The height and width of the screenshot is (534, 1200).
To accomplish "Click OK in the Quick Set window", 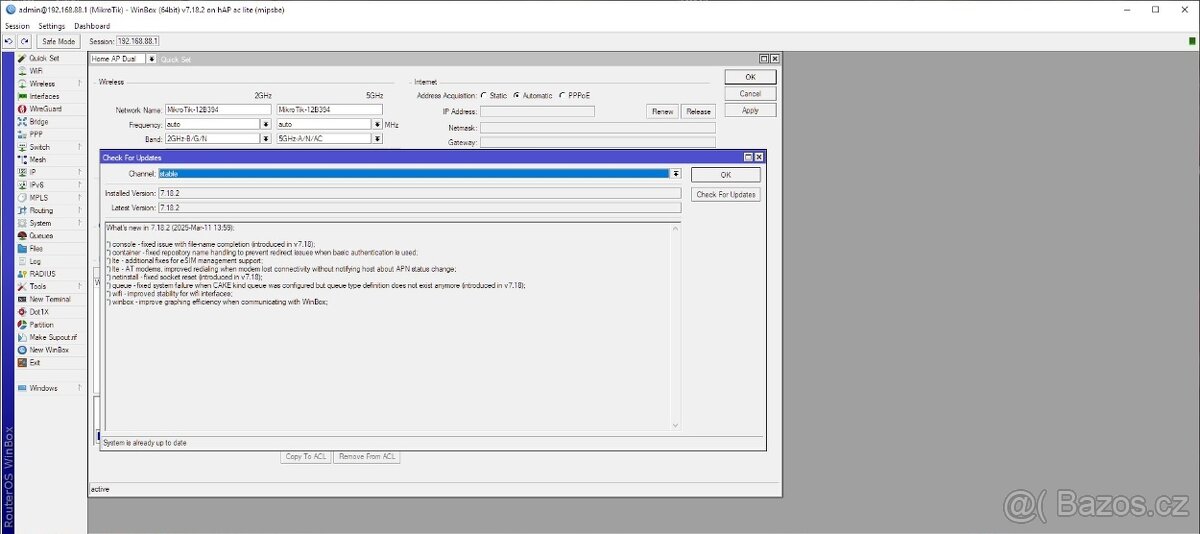I will pyautogui.click(x=750, y=77).
